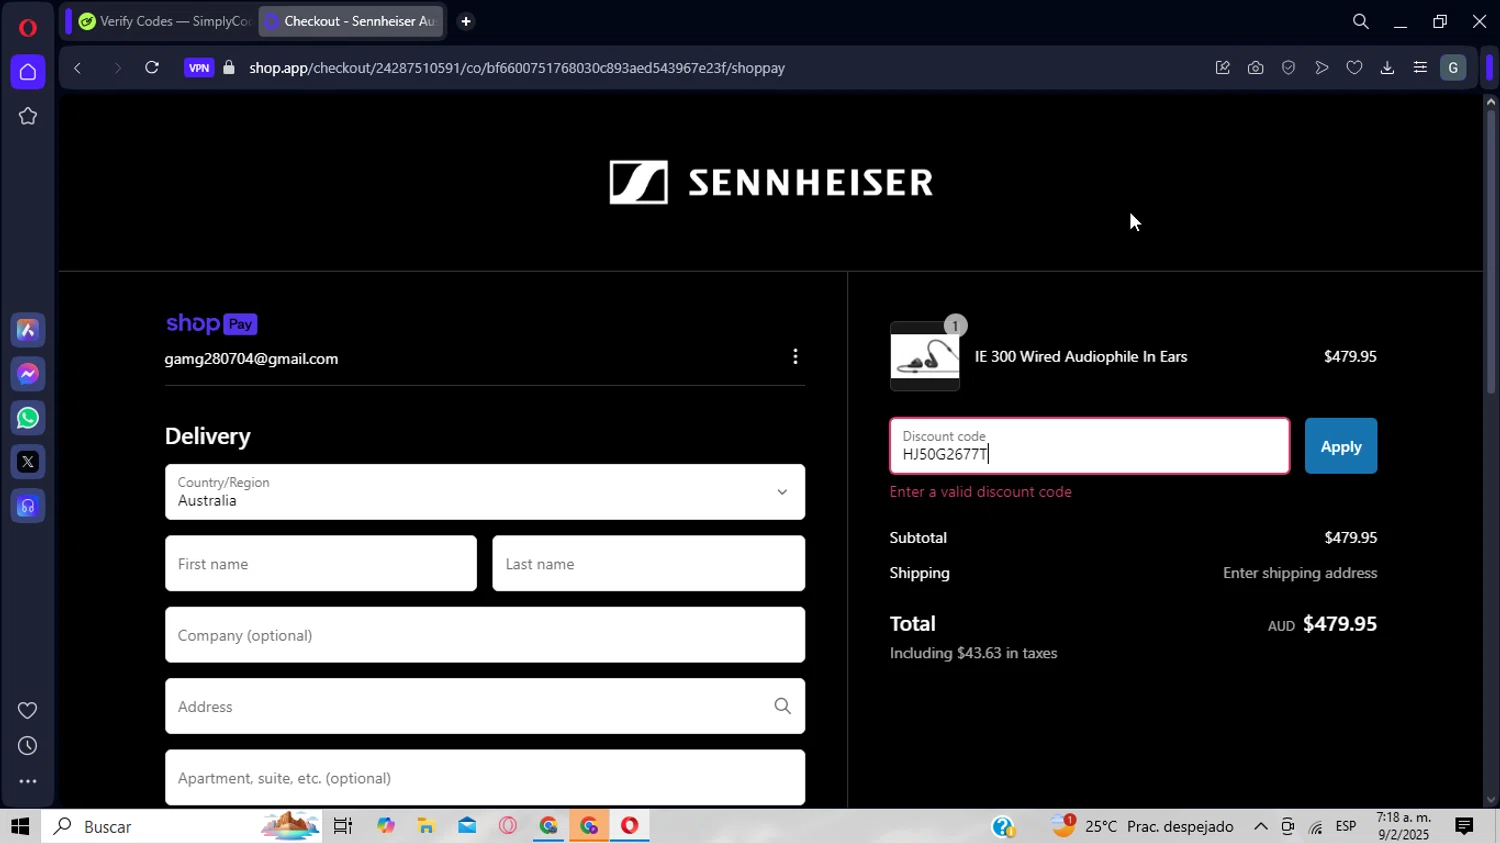Screen dimensions: 1500x843
Task: Open the downloads panel
Action: click(1387, 68)
